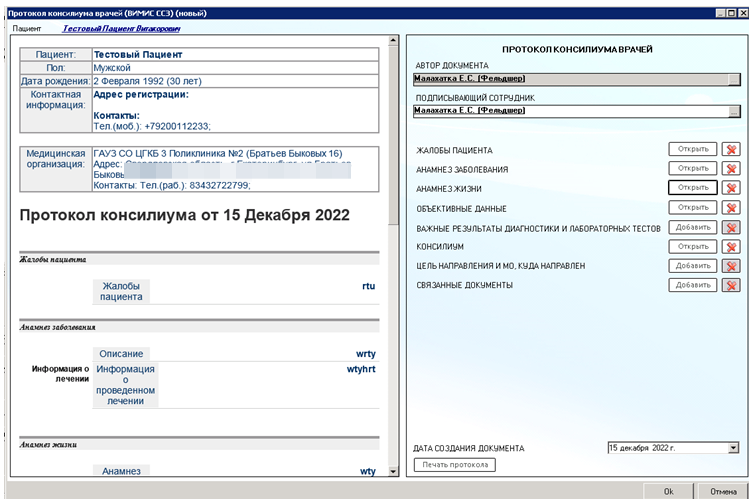
Task: Click the Анамнез value wty
Action: point(368,471)
